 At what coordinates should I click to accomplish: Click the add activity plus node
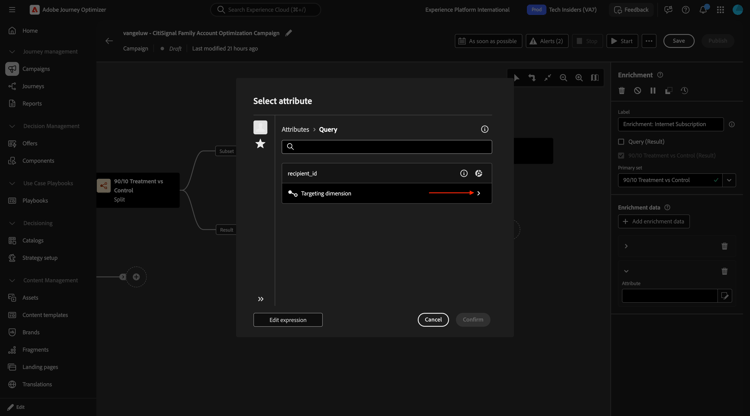[x=136, y=277]
